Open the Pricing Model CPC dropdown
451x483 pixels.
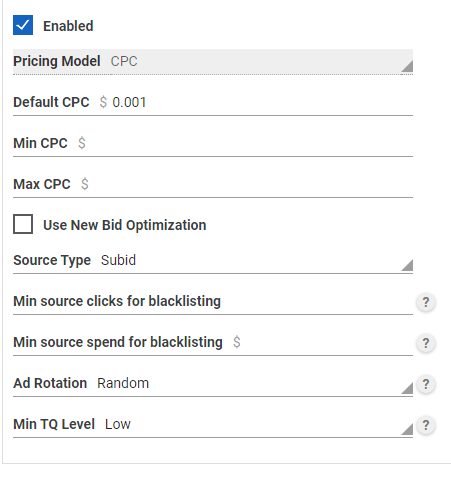coord(213,62)
